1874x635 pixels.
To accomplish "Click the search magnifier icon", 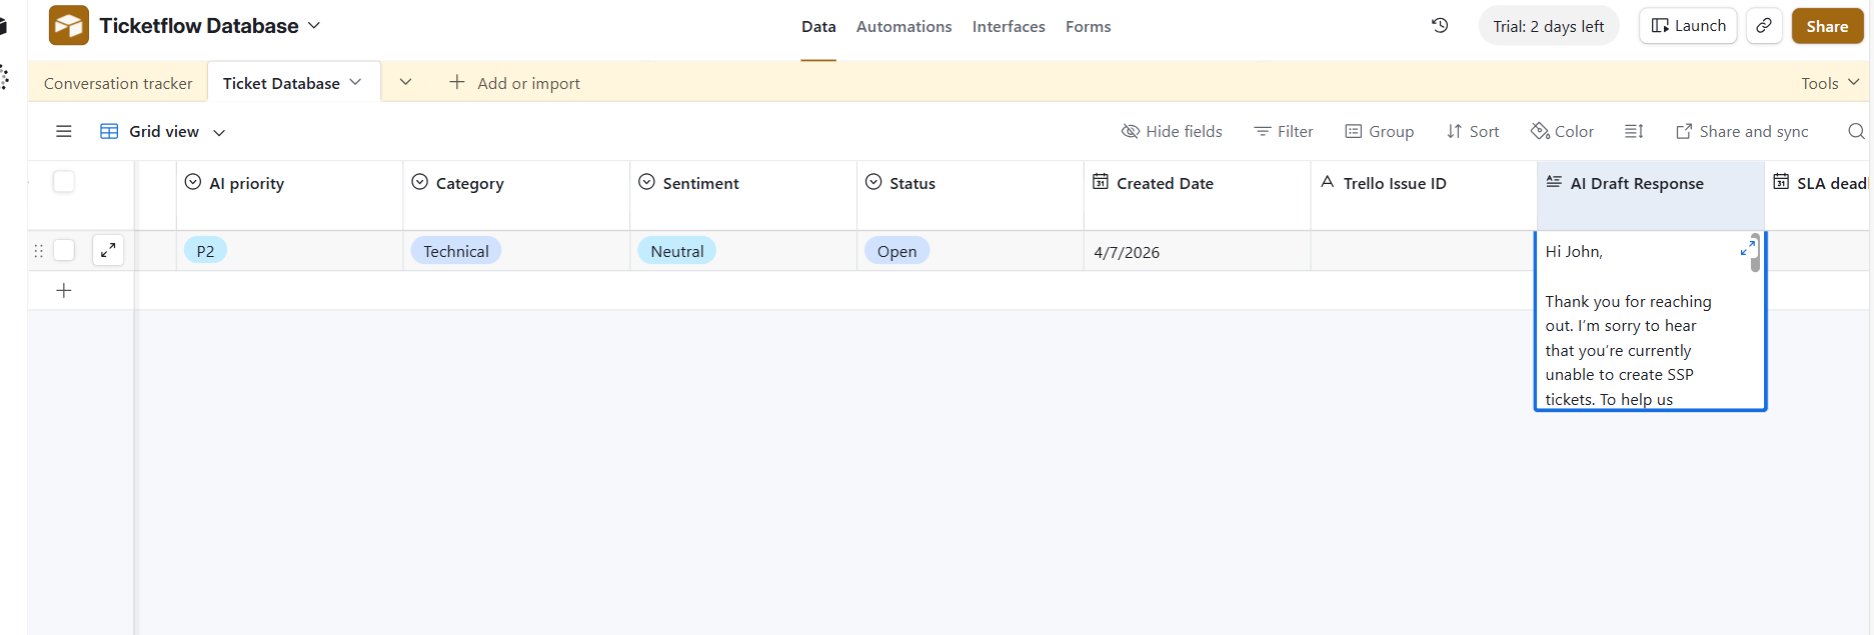I will [1856, 131].
